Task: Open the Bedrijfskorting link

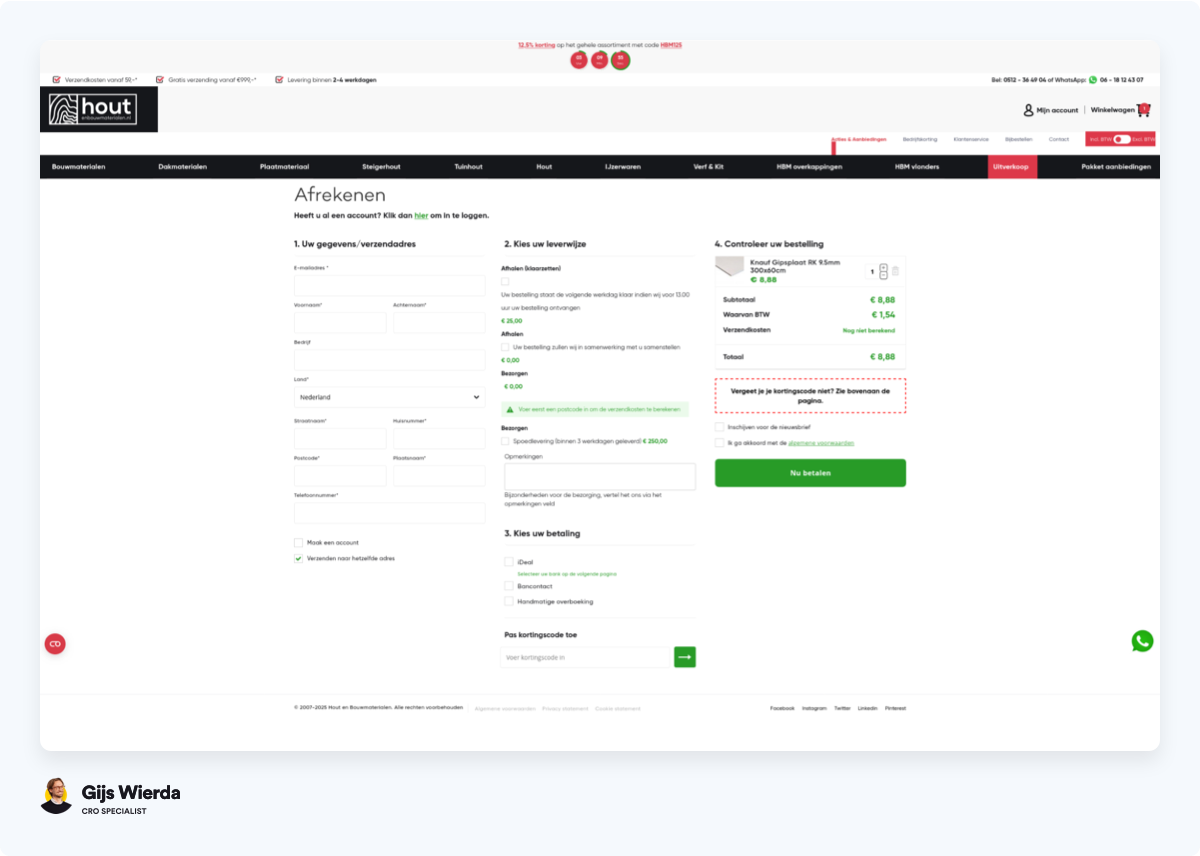Action: coord(920,139)
